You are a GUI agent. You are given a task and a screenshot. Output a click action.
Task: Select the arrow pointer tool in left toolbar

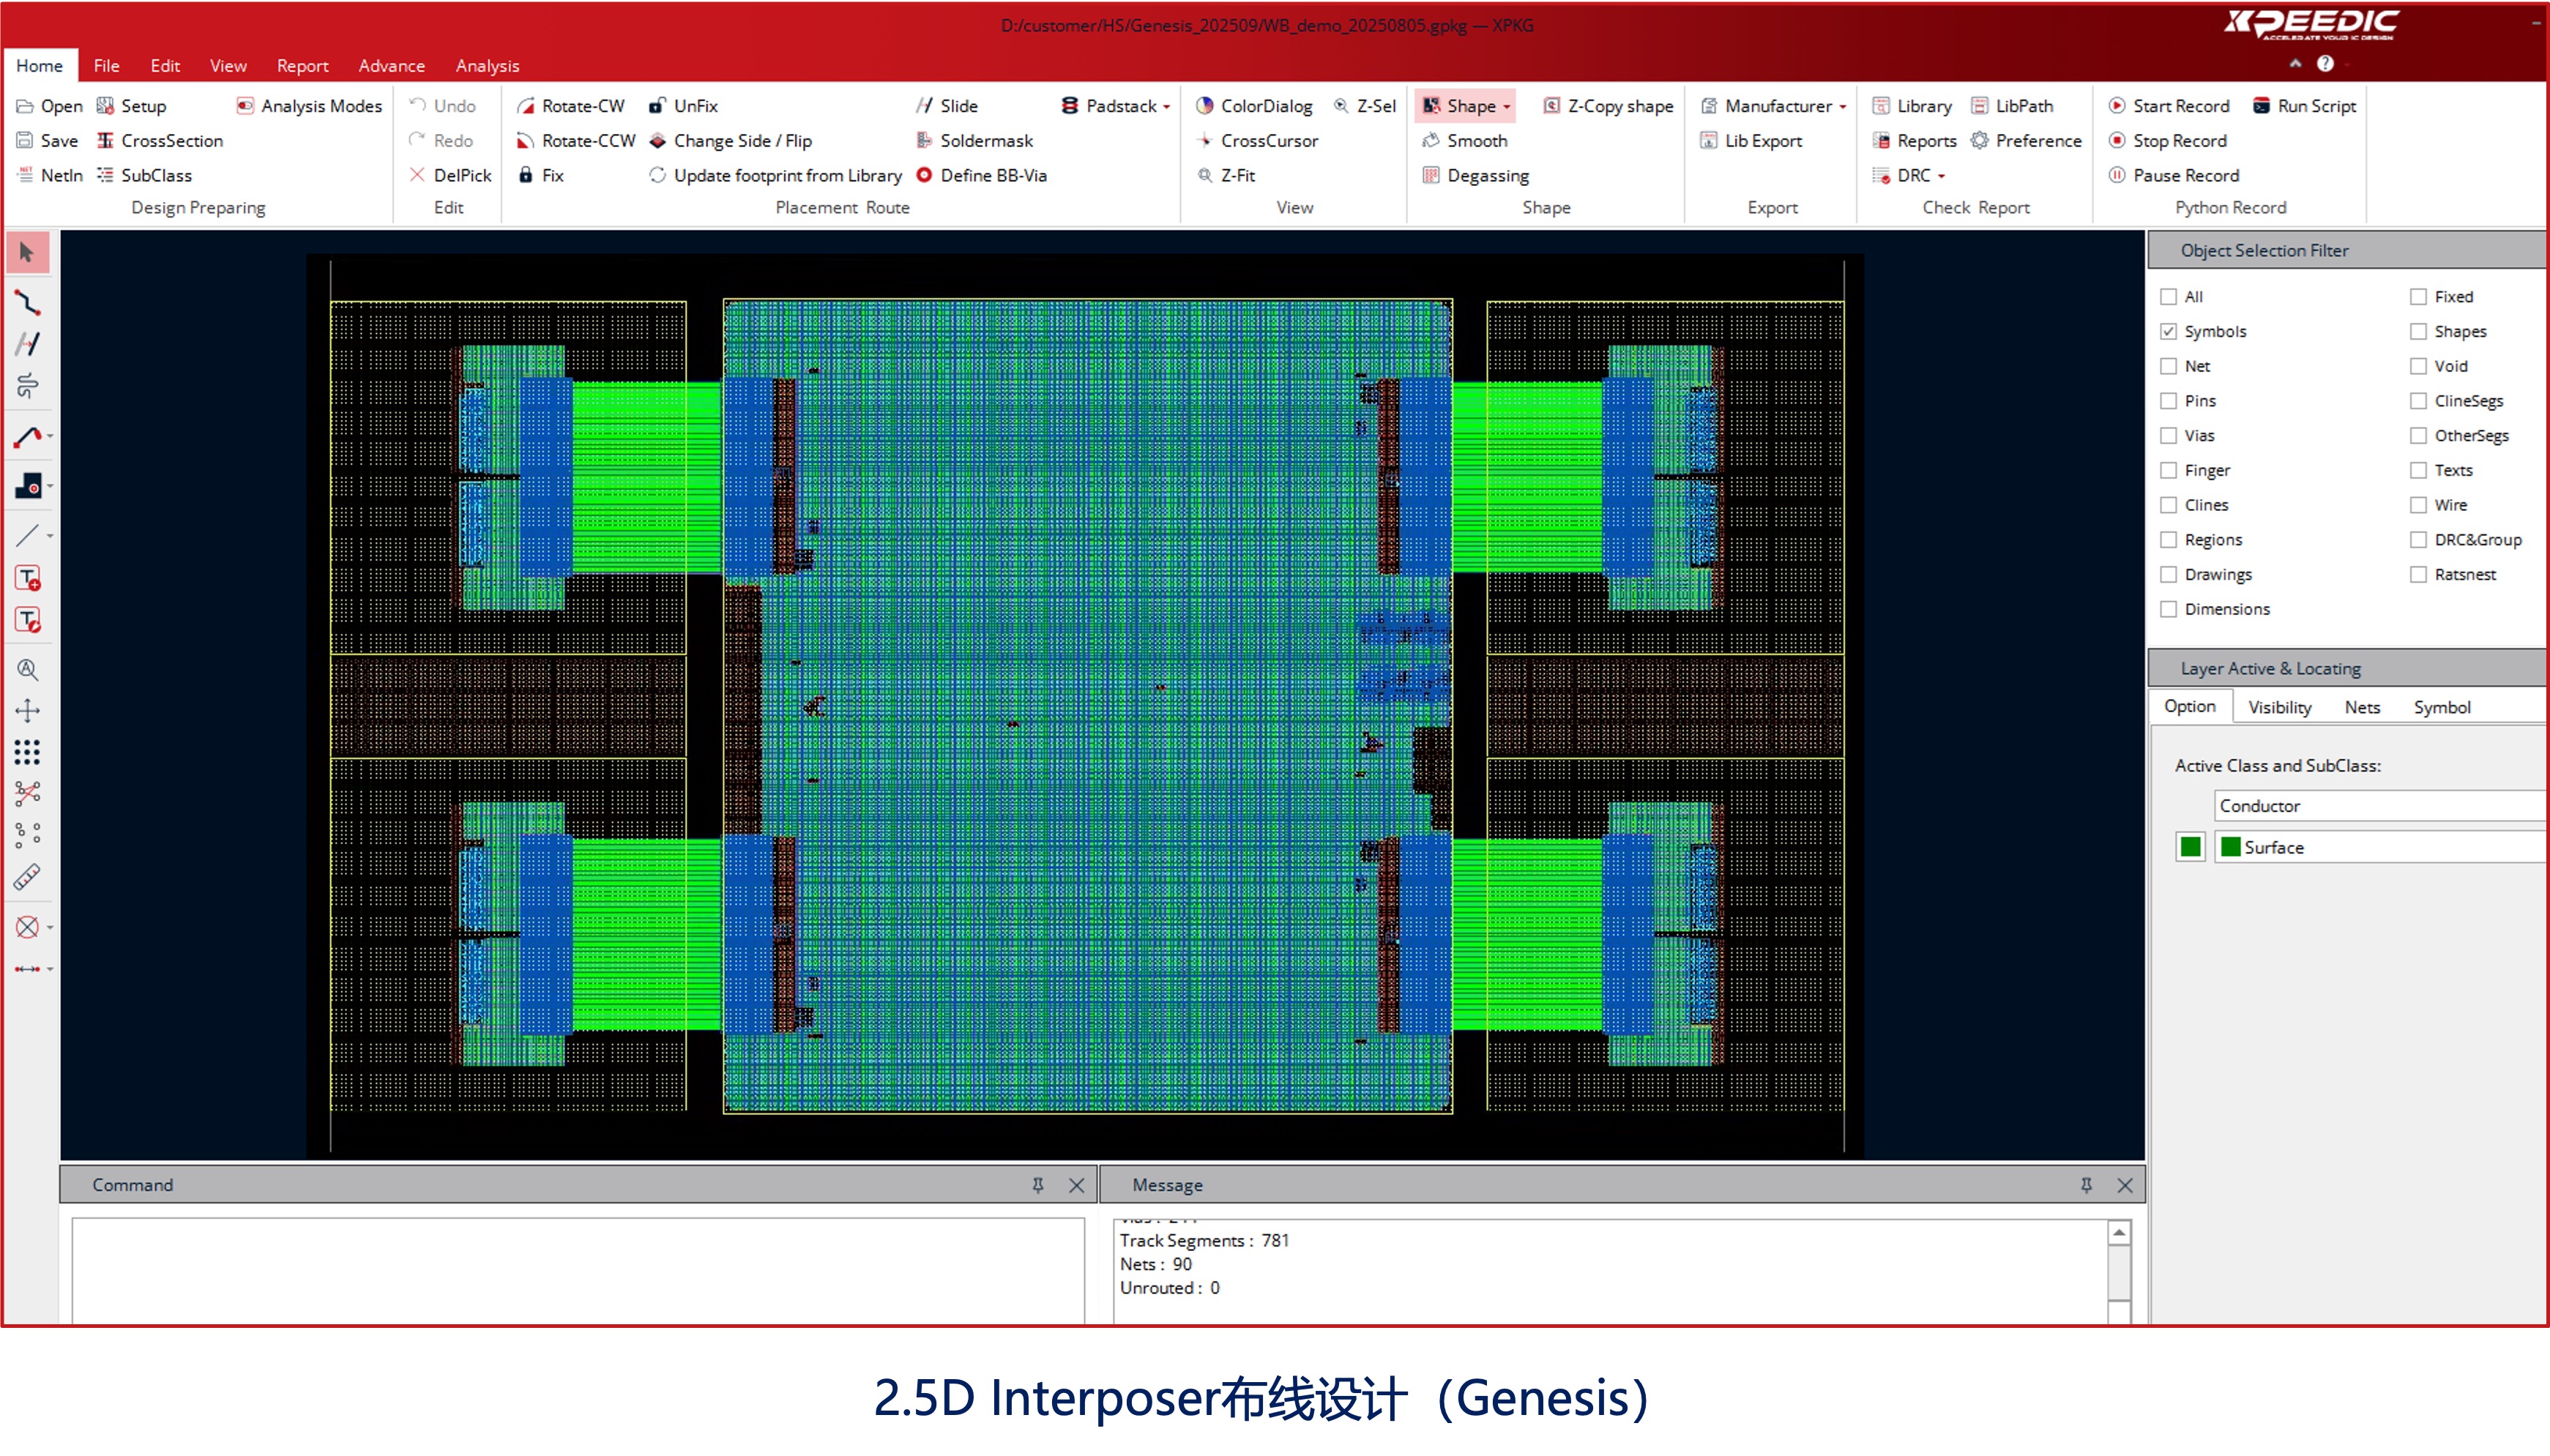[x=28, y=253]
